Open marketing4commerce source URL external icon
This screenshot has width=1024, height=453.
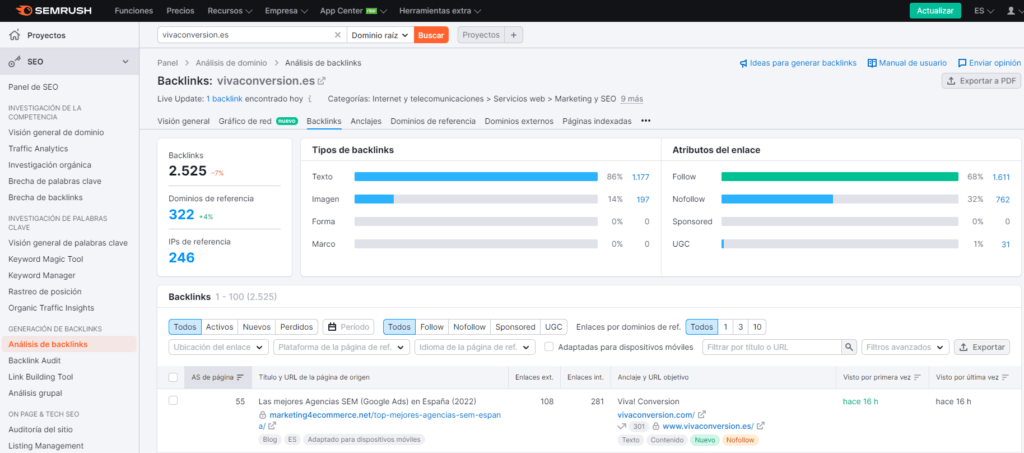(x=271, y=426)
